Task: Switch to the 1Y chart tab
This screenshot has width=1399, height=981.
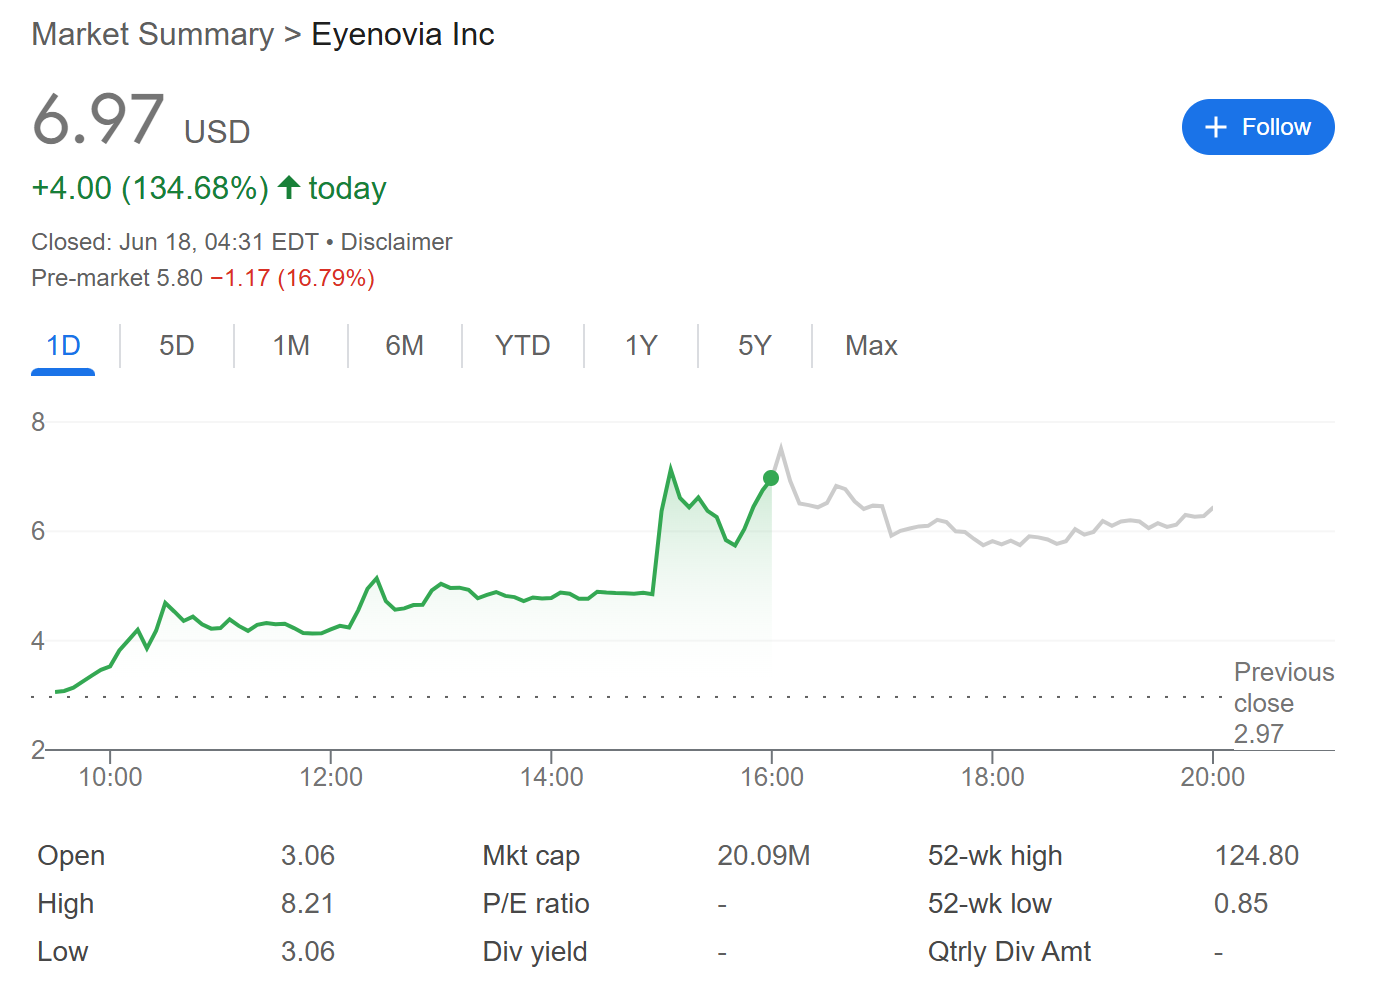Action: (x=641, y=346)
